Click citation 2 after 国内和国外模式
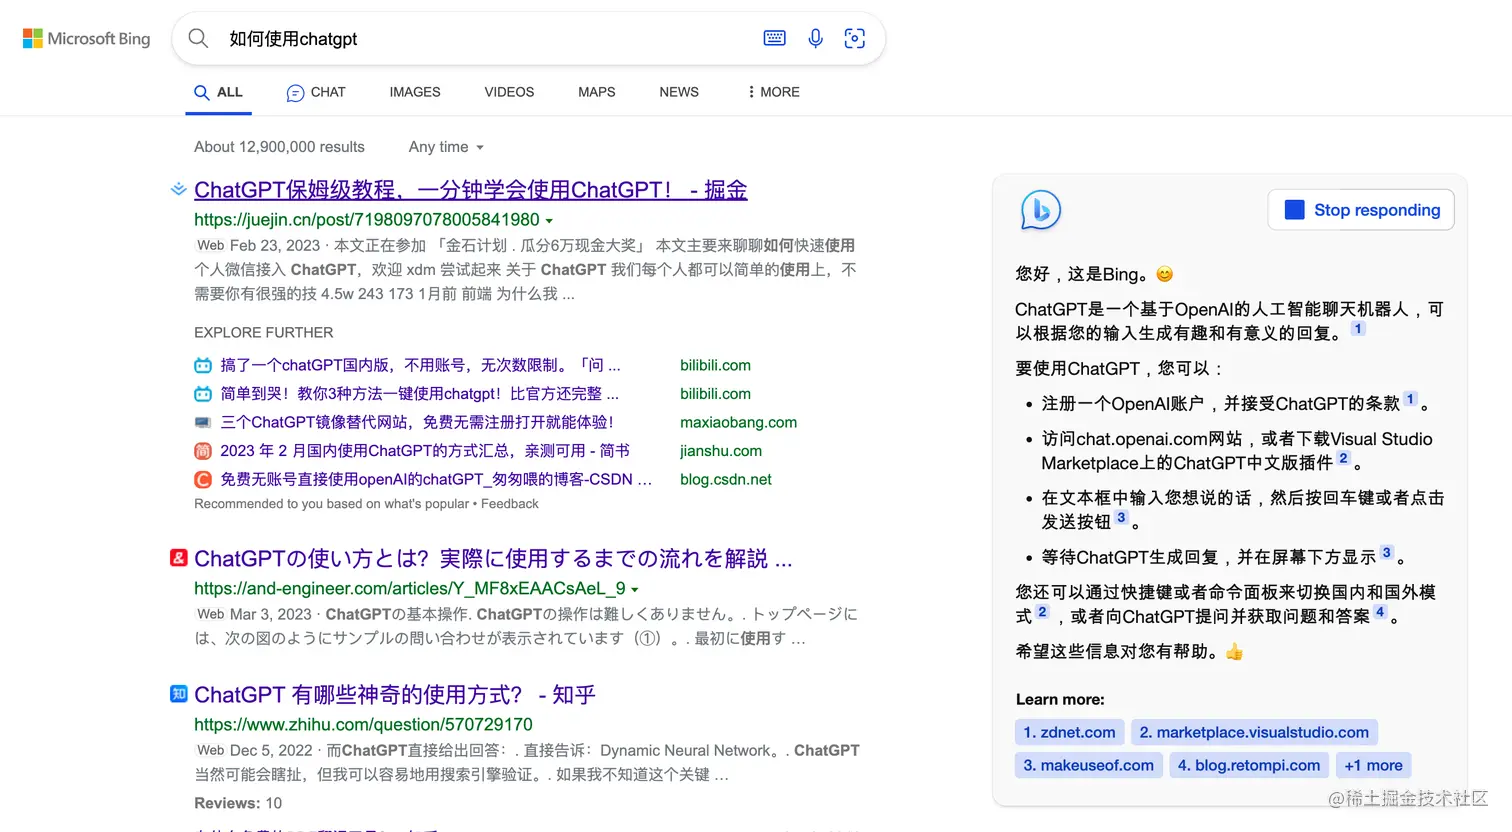 coord(1043,612)
